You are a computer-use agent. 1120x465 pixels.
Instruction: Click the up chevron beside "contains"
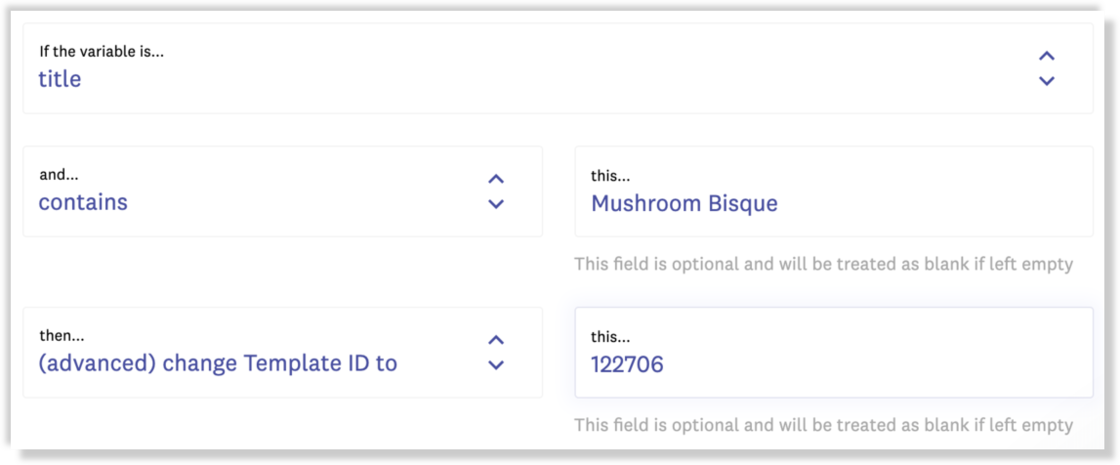tap(496, 179)
